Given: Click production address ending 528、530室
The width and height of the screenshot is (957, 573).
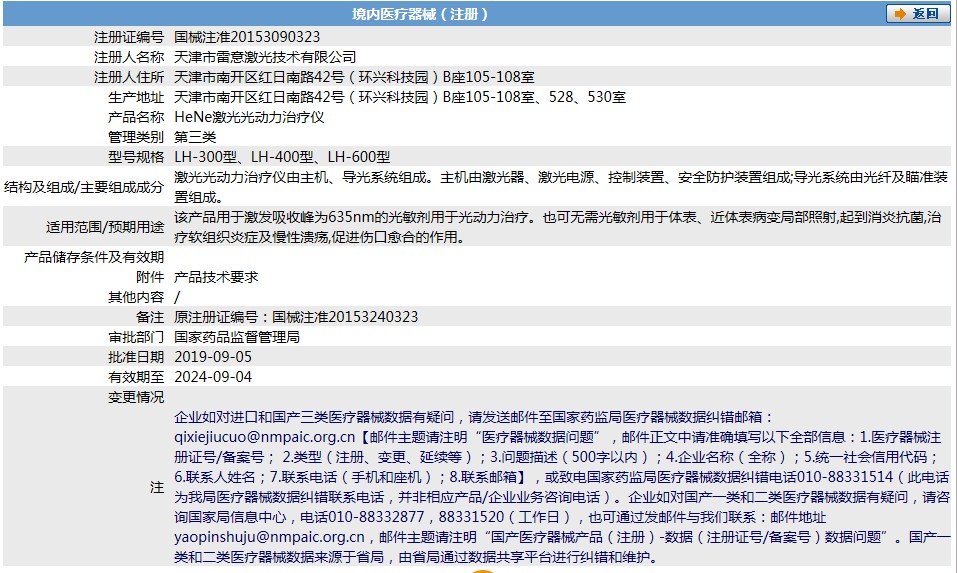Looking at the screenshot, I should (x=400, y=97).
